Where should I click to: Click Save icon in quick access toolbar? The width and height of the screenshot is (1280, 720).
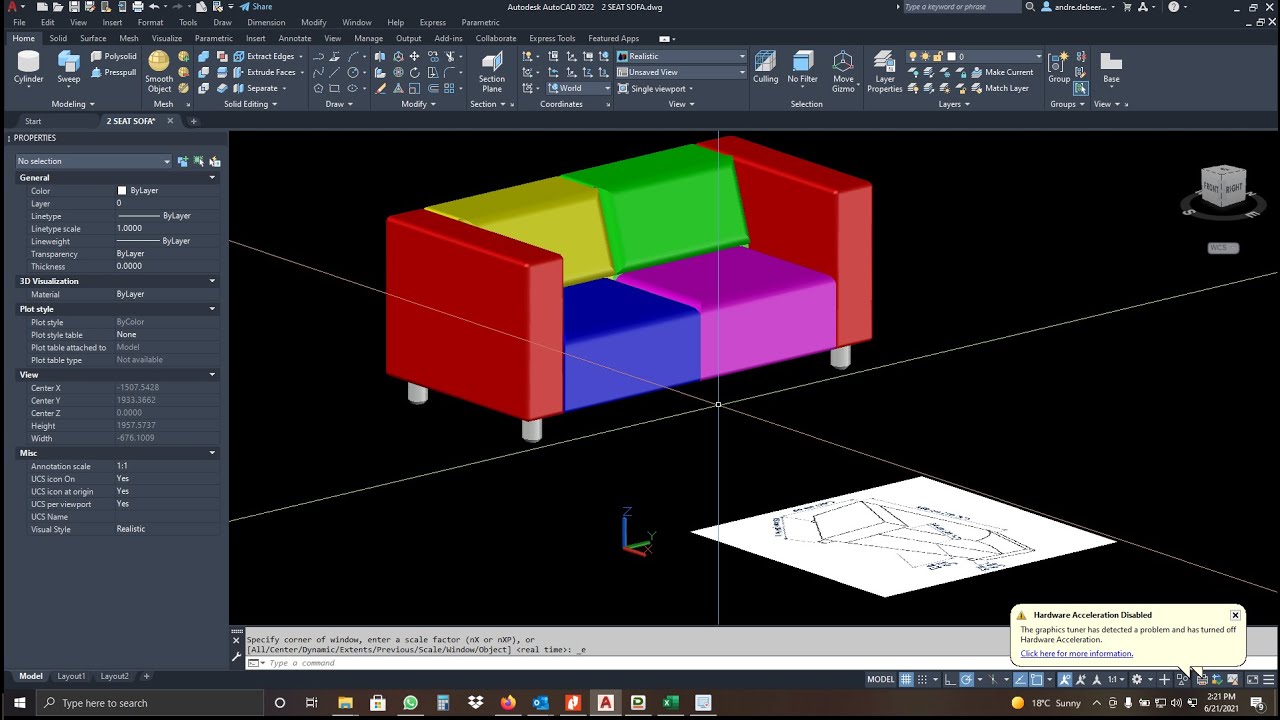coord(75,7)
